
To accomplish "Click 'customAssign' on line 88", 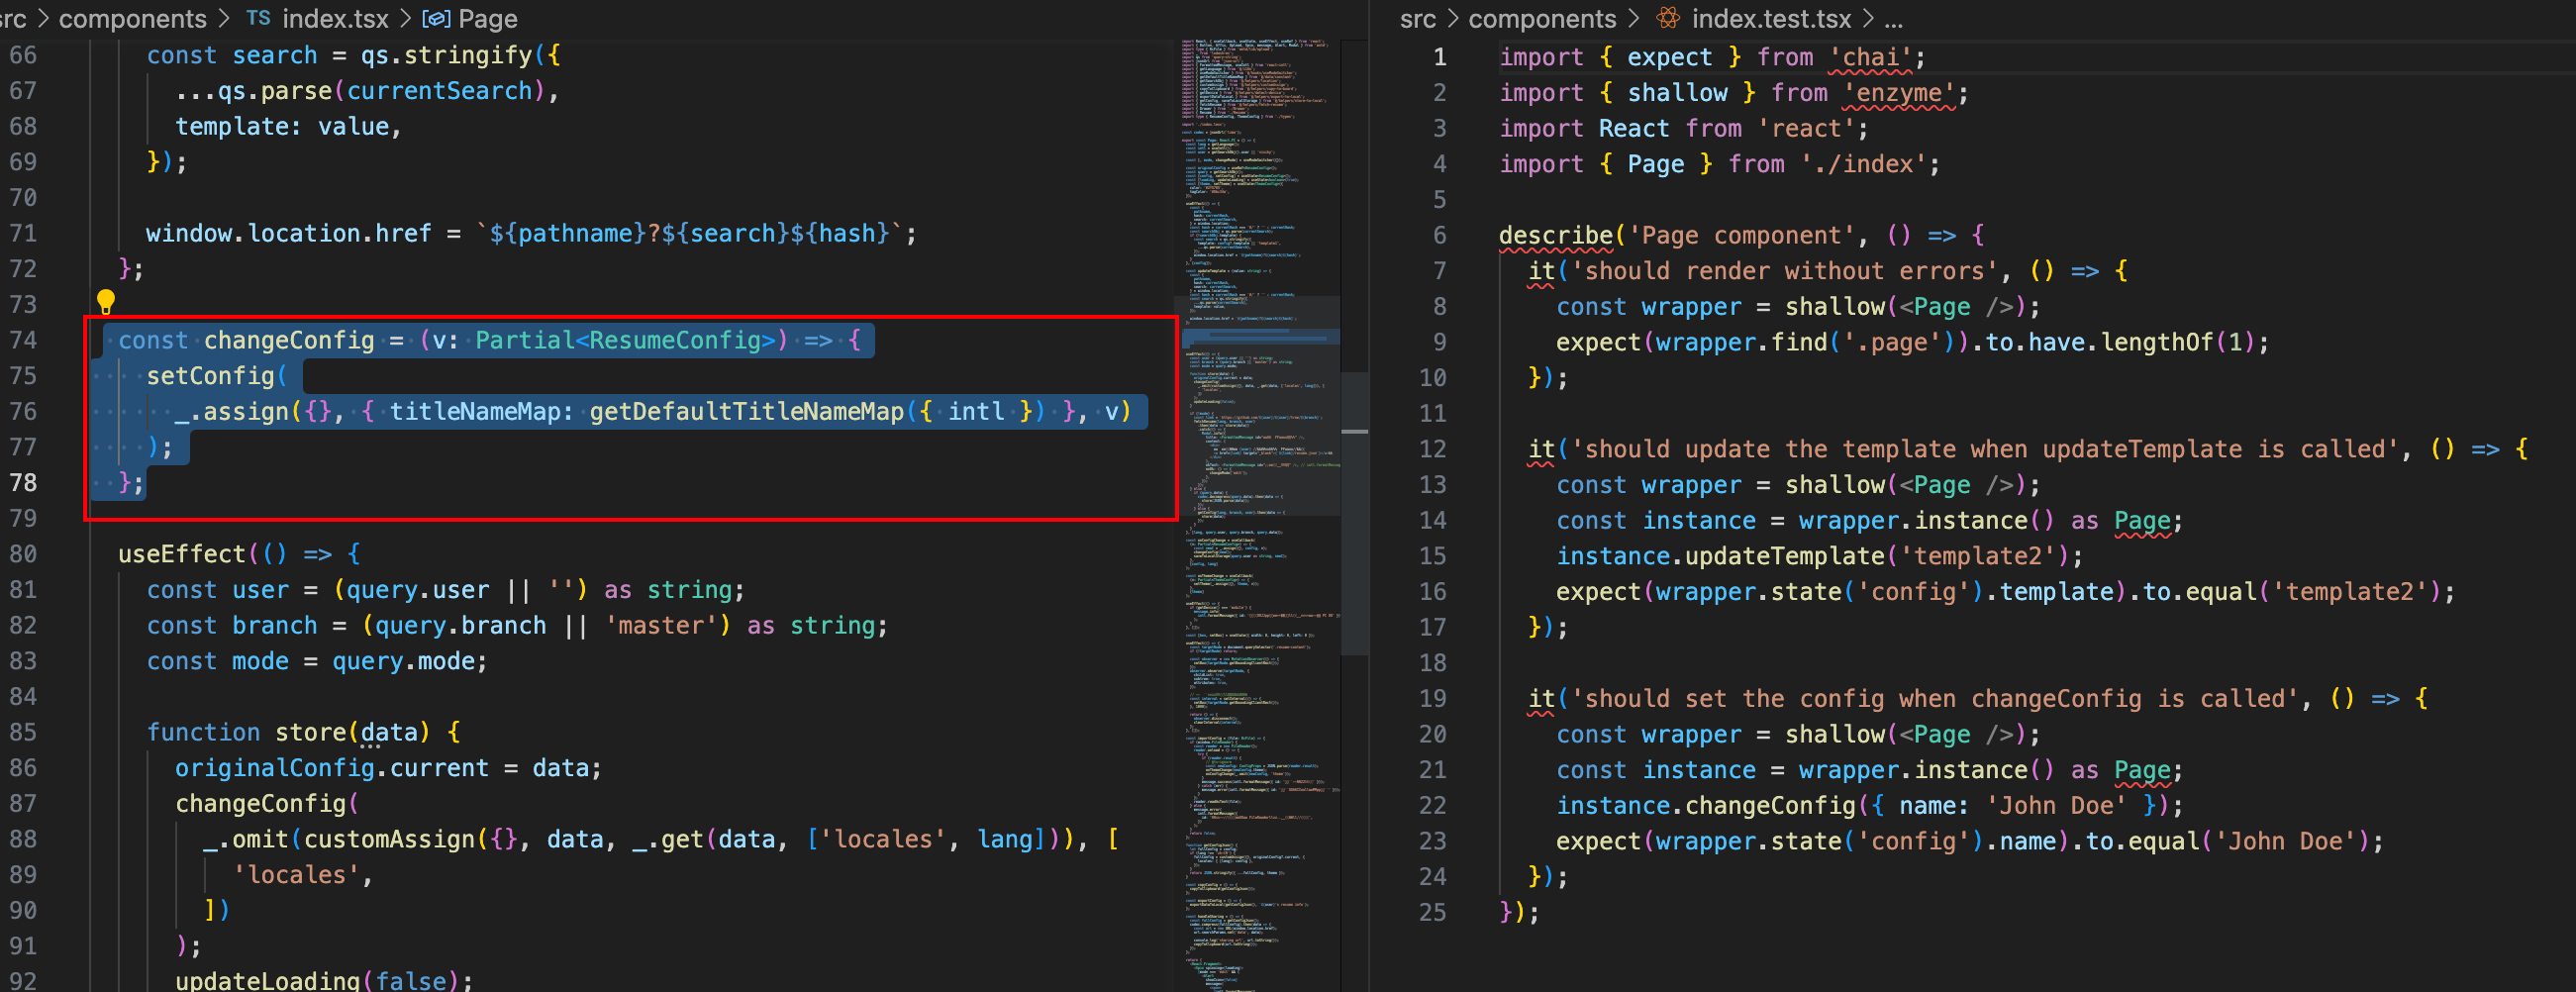I will [x=389, y=839].
